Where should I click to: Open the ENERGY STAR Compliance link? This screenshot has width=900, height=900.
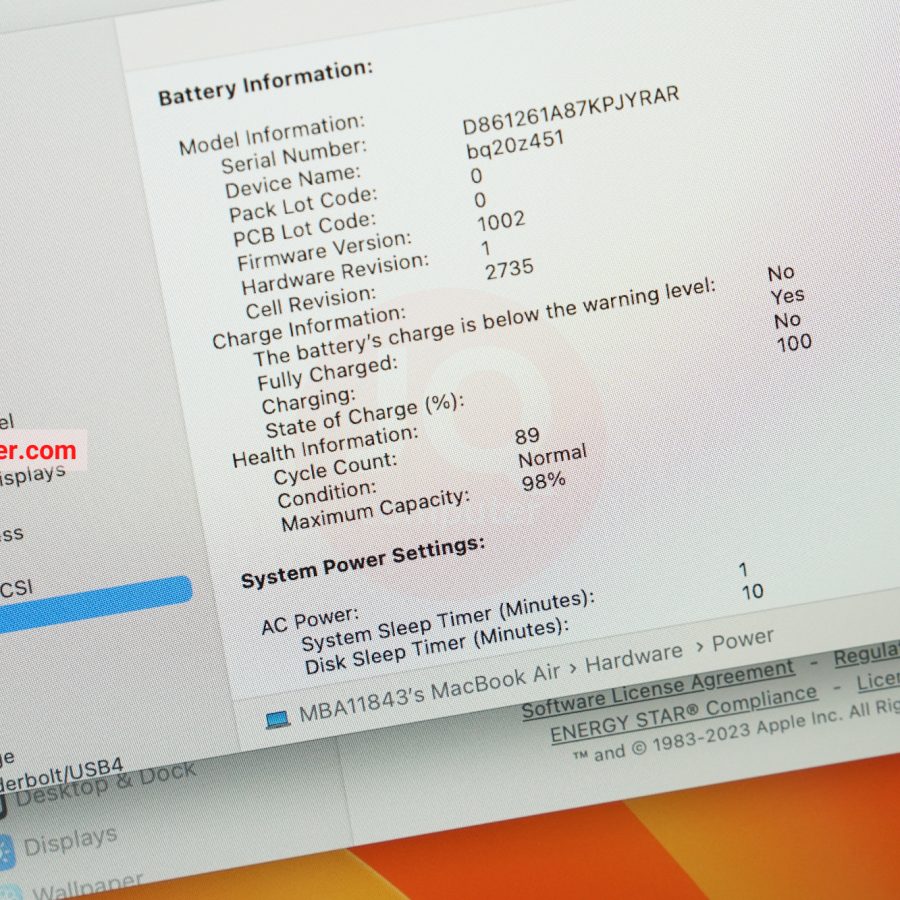[683, 713]
